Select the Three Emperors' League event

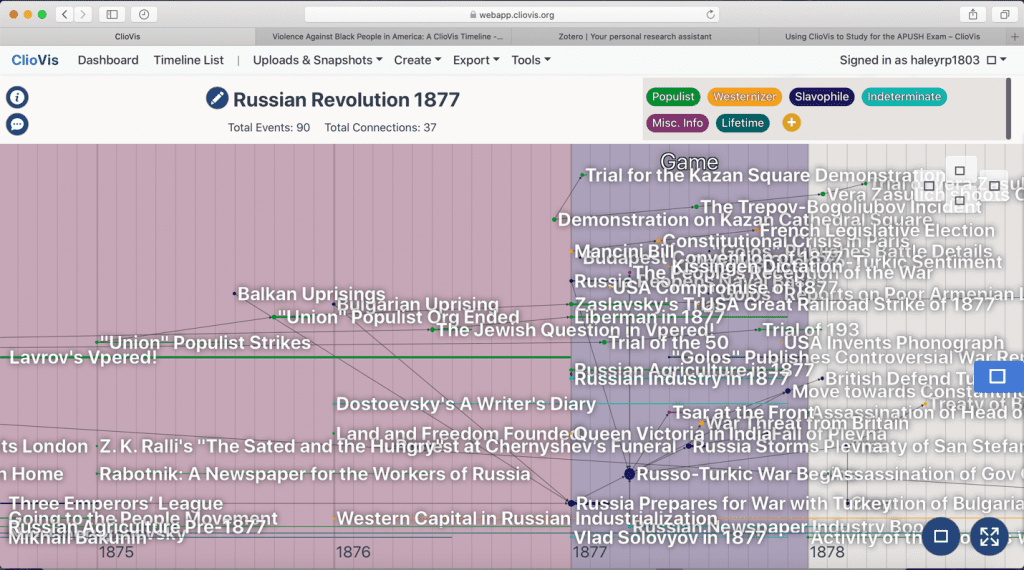coord(116,503)
